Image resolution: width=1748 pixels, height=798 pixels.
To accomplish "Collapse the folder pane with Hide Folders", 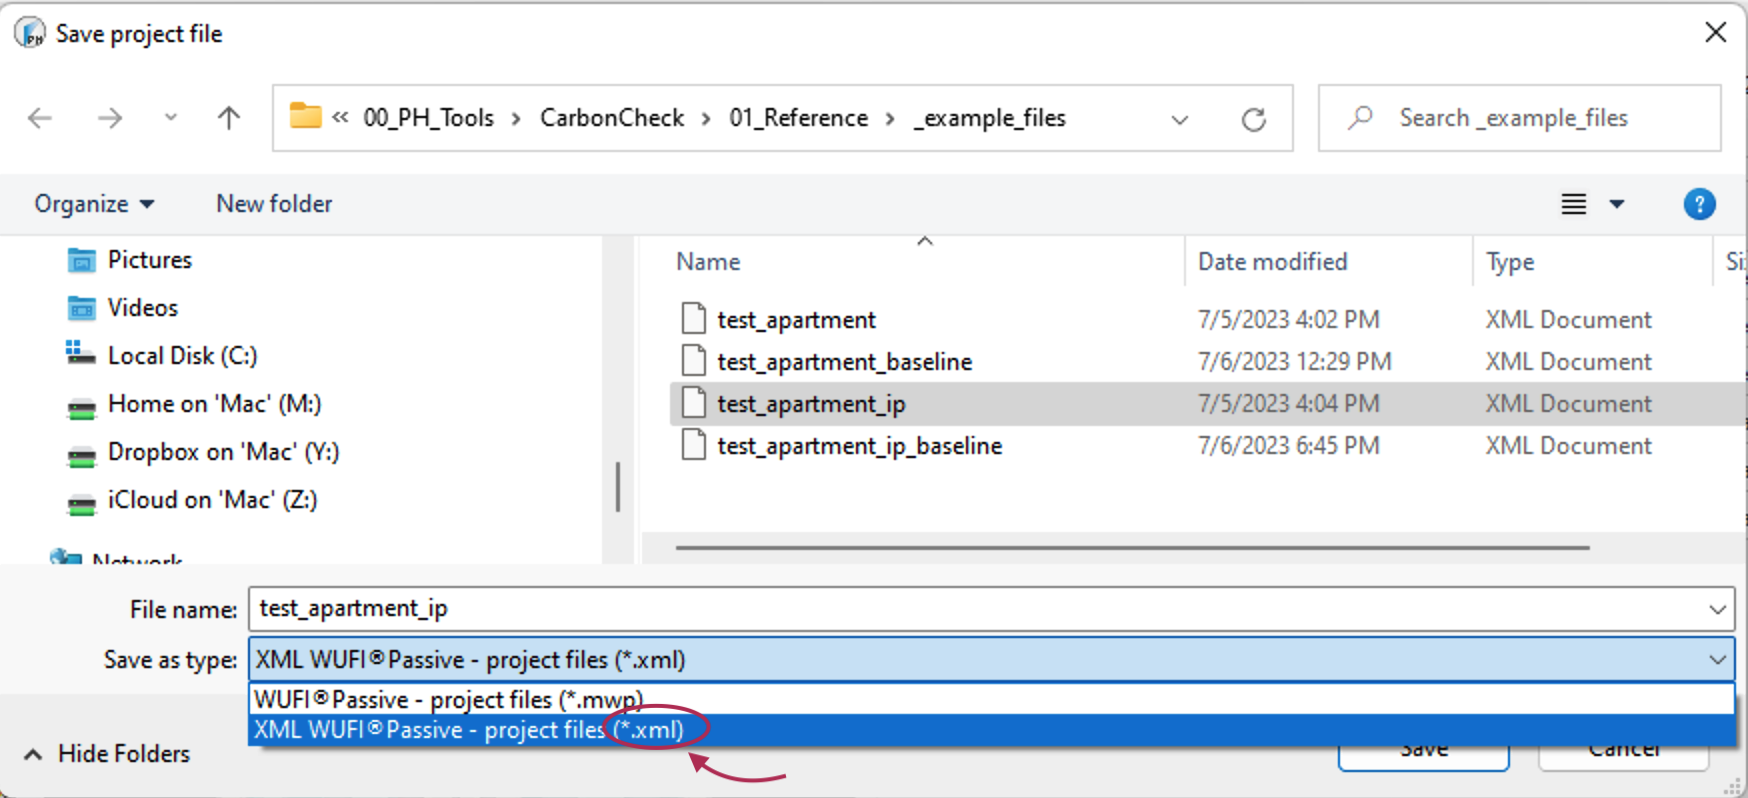I will click(107, 754).
